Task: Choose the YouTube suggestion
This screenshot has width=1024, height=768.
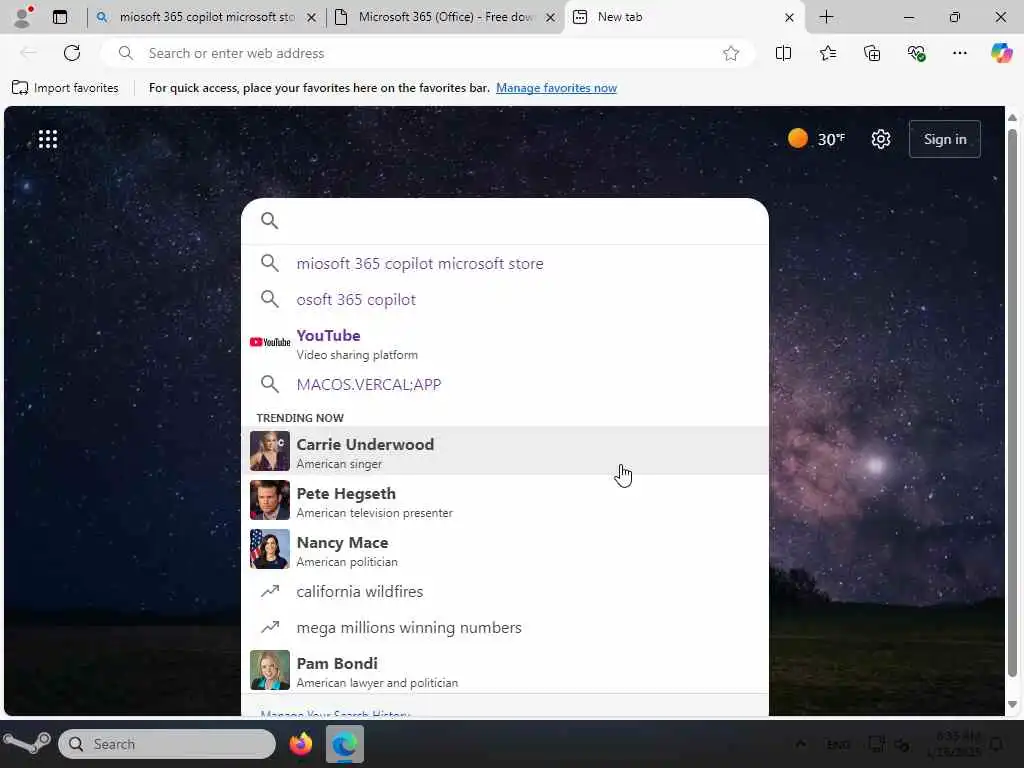Action: 505,344
